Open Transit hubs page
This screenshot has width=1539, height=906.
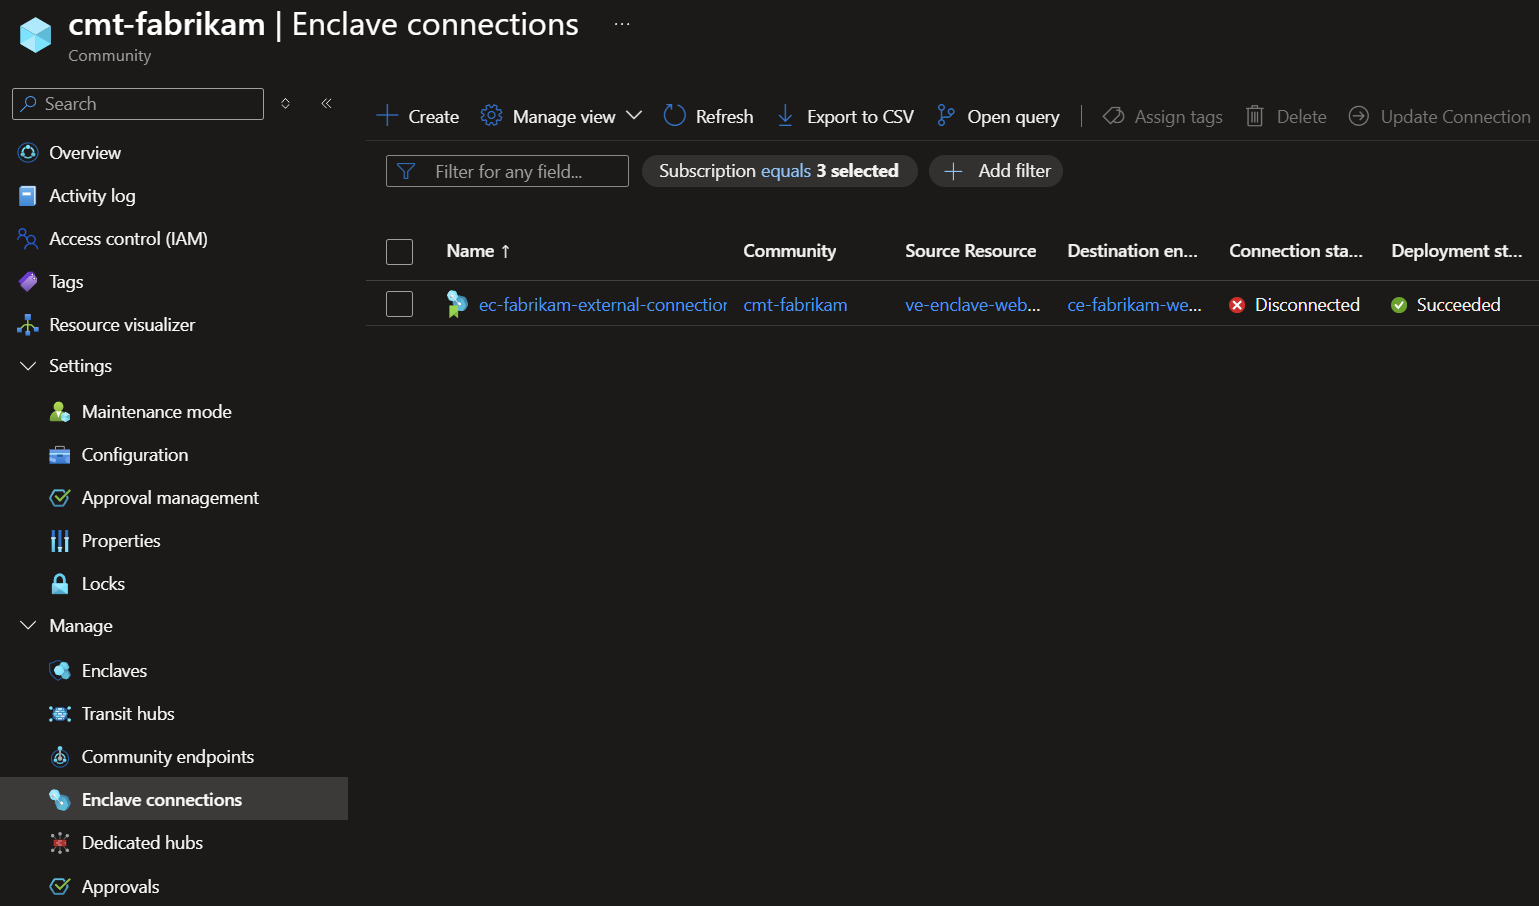coord(128,714)
